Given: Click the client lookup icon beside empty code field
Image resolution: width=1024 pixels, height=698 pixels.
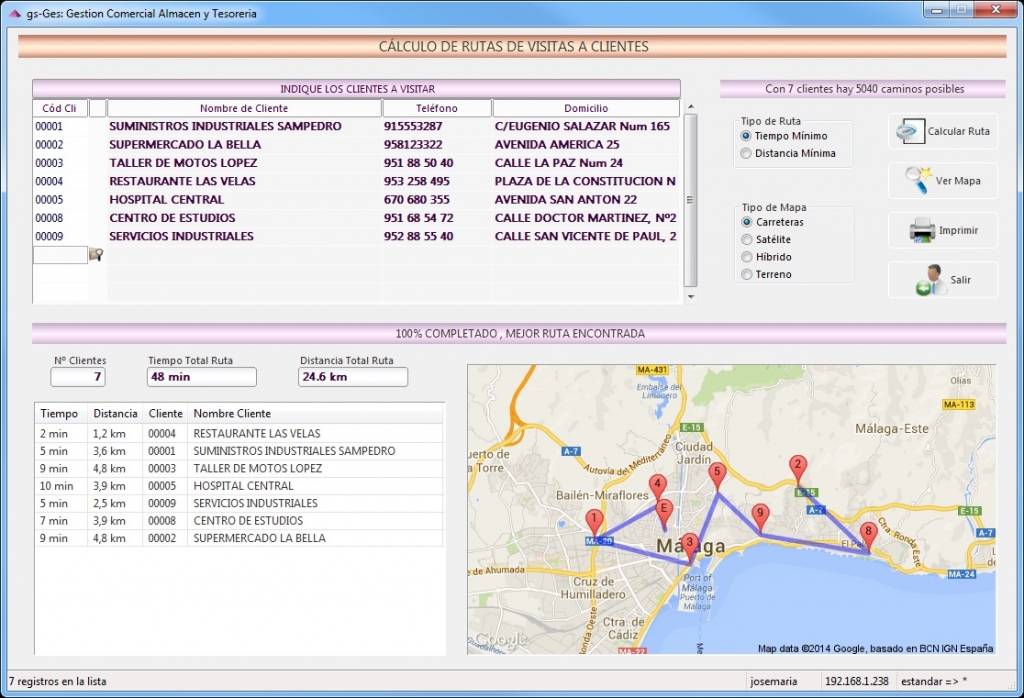Looking at the screenshot, I should coord(96,255).
